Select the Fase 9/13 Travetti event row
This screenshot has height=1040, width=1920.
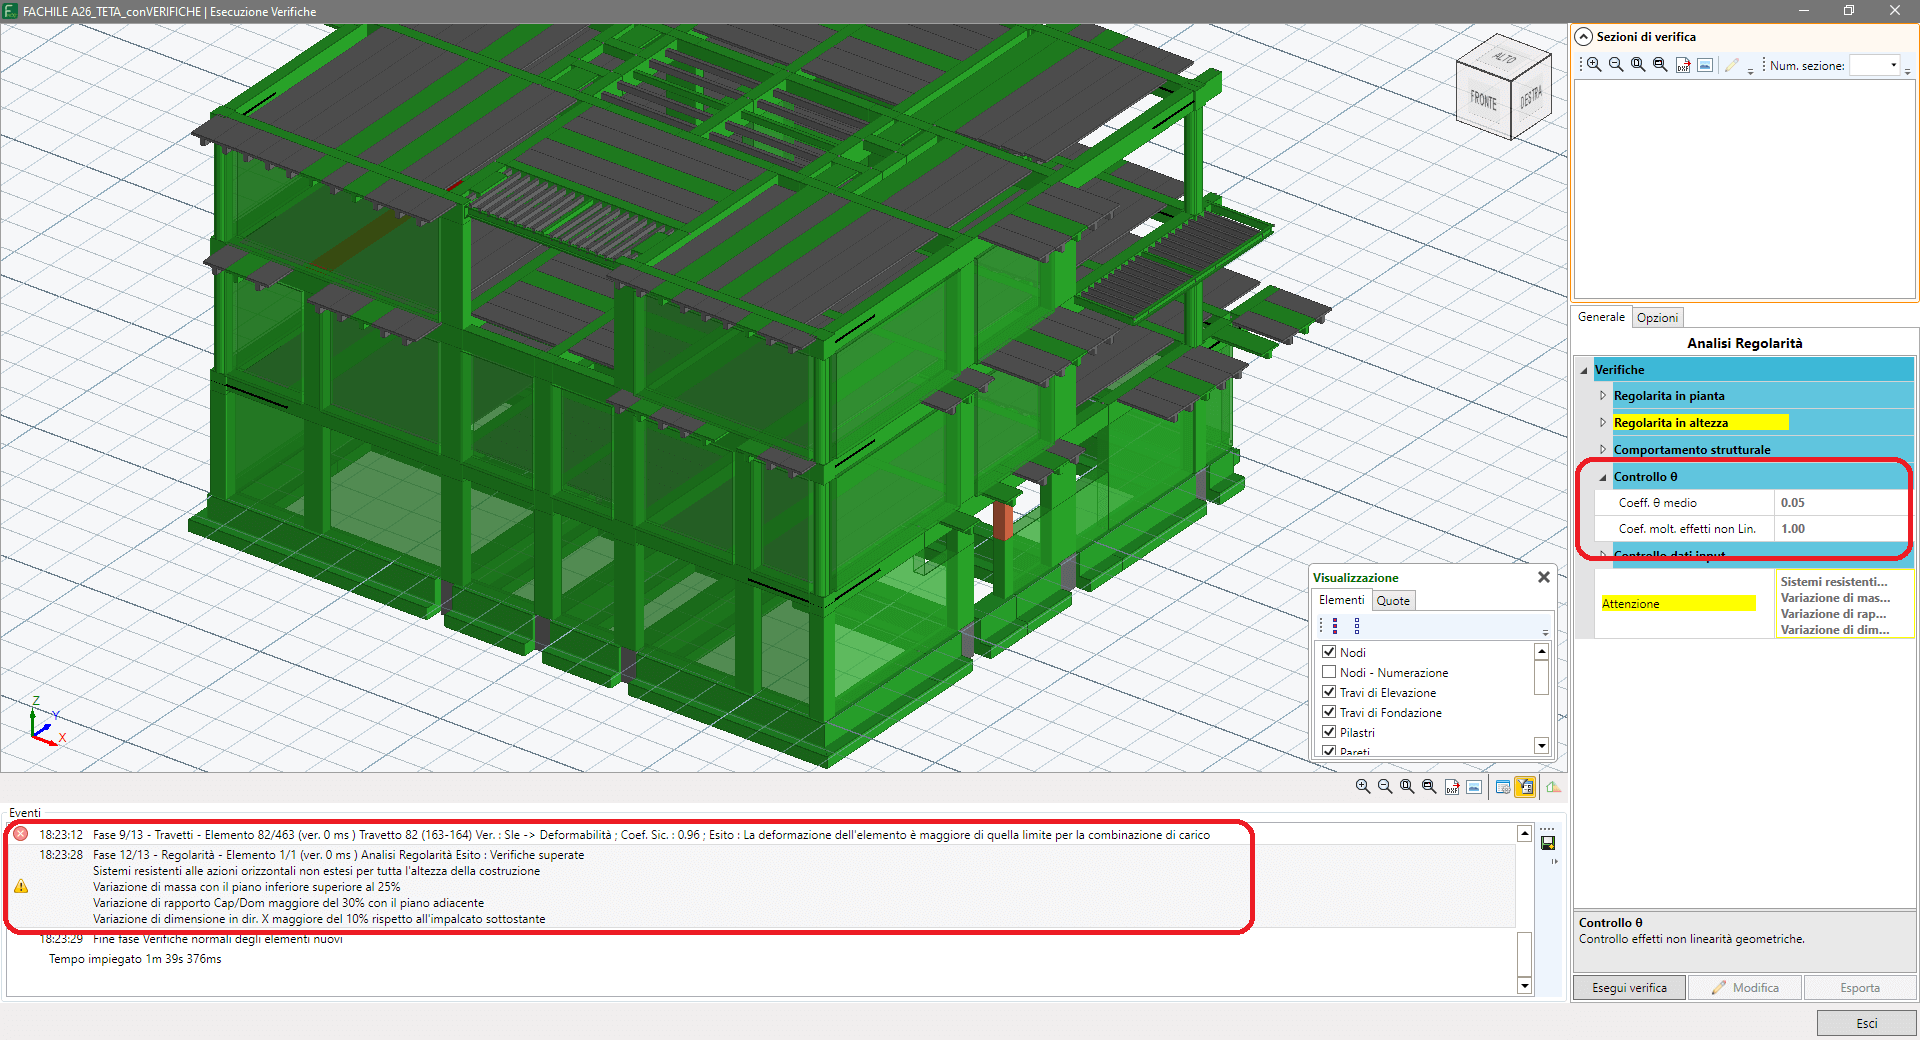click(762, 835)
